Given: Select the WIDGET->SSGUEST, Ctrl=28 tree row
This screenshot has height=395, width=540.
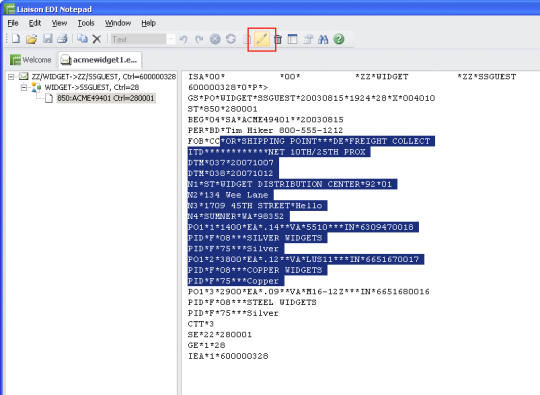Looking at the screenshot, I should point(92,87).
